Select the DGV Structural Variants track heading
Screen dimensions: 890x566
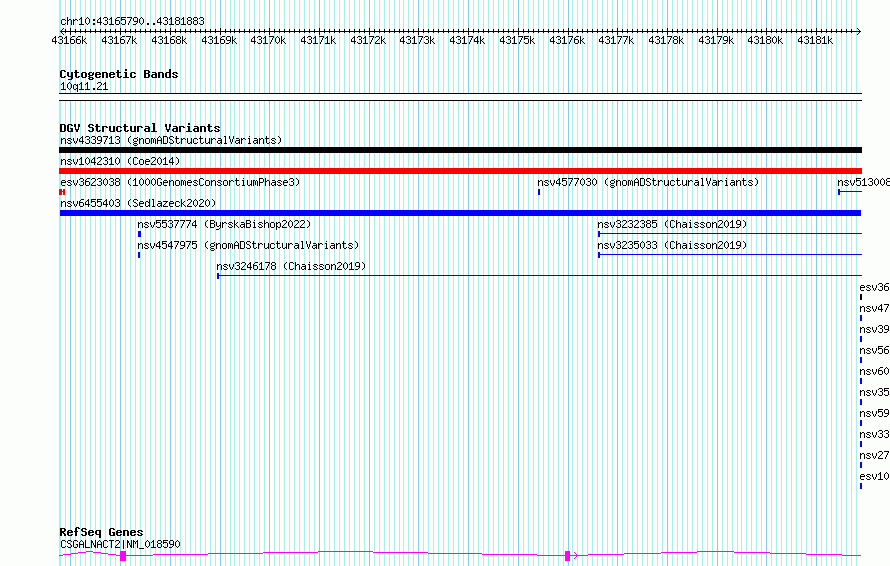point(140,128)
